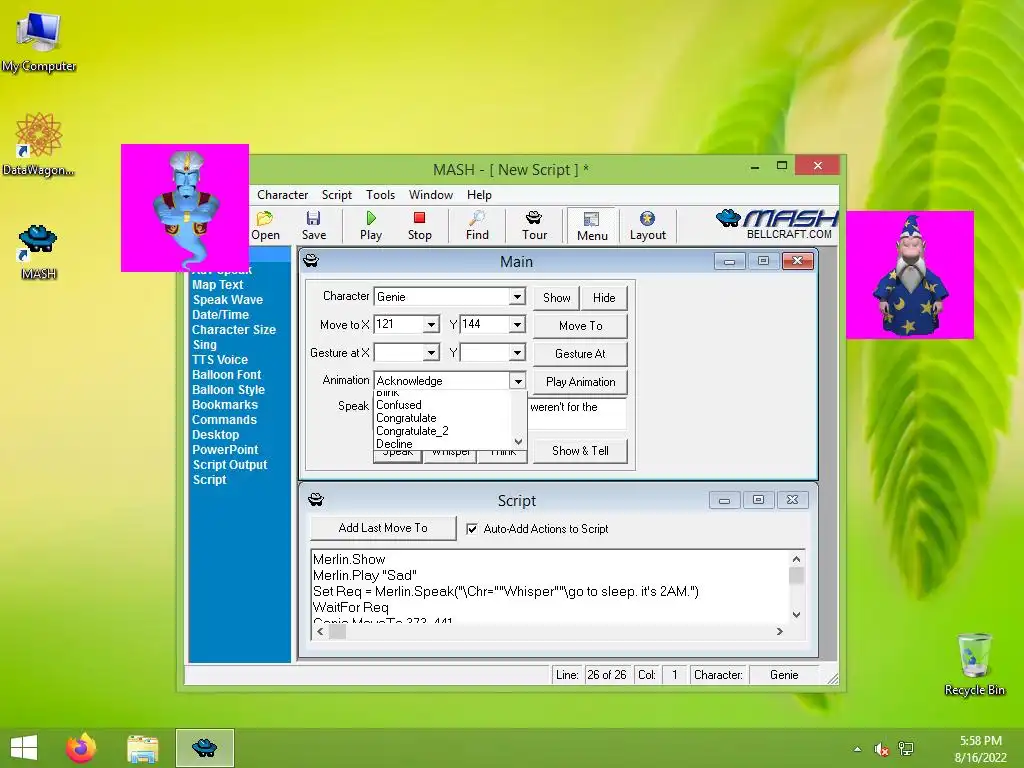Viewport: 1024px width, 768px height.
Task: Click the Move To button
Action: (x=581, y=326)
